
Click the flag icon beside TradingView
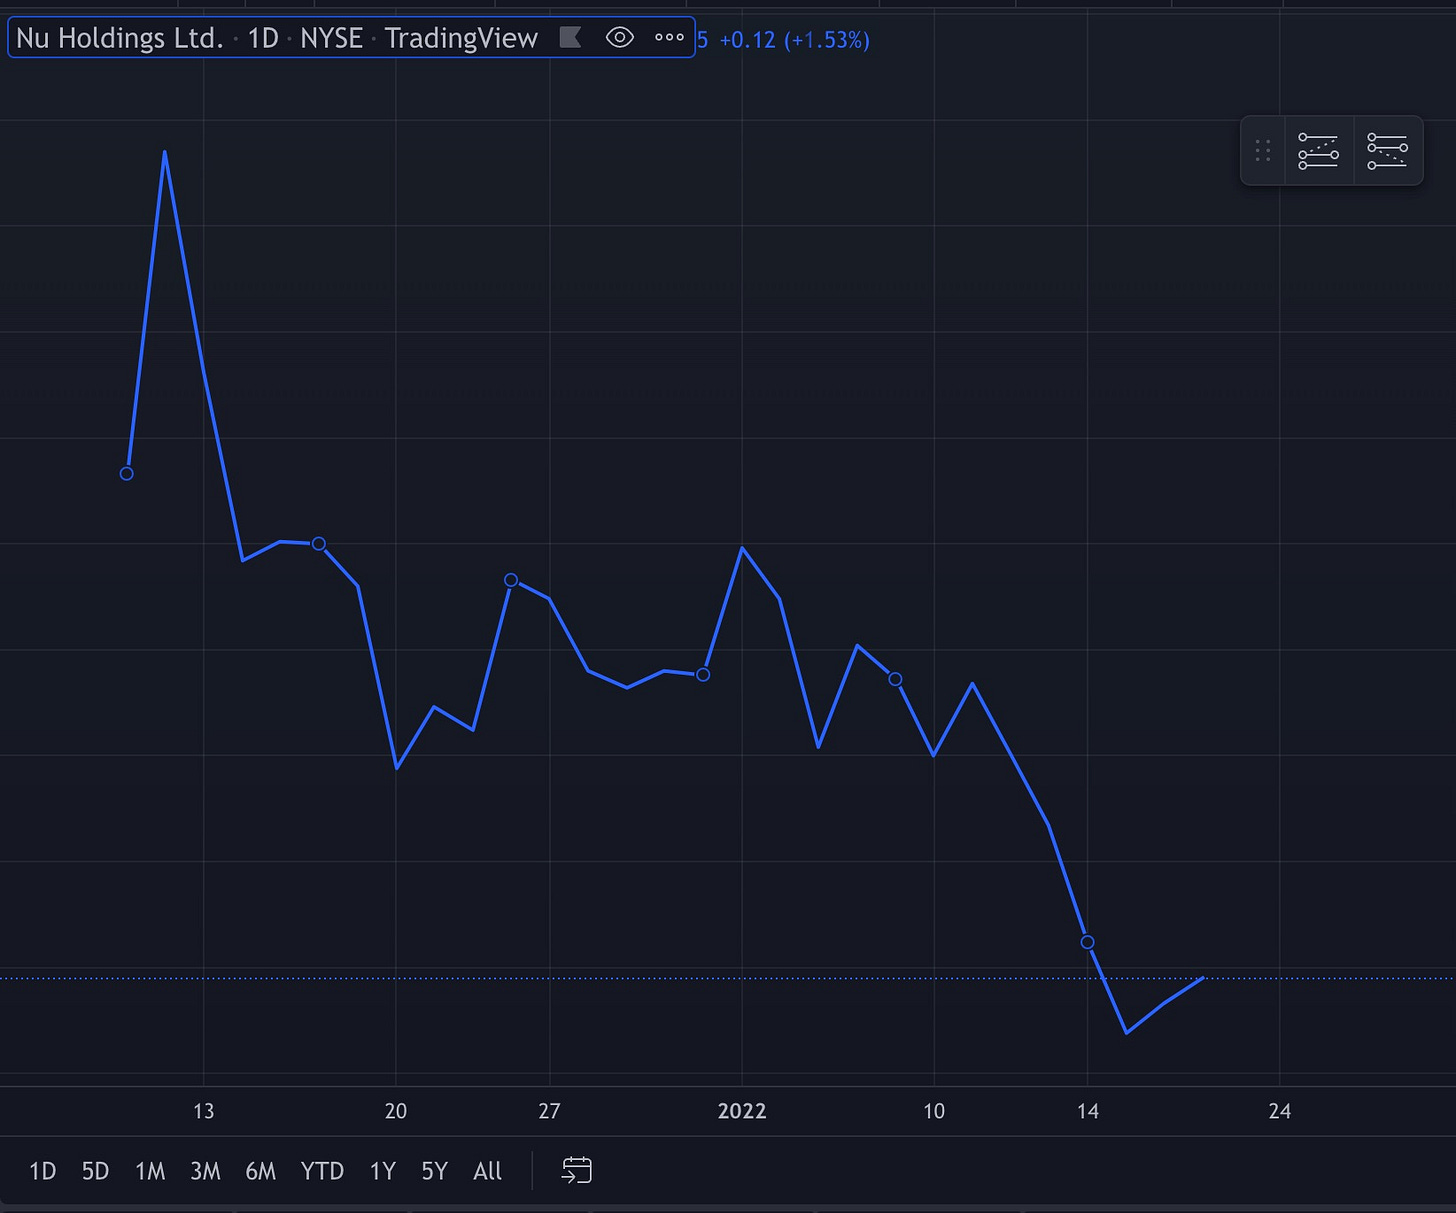570,38
